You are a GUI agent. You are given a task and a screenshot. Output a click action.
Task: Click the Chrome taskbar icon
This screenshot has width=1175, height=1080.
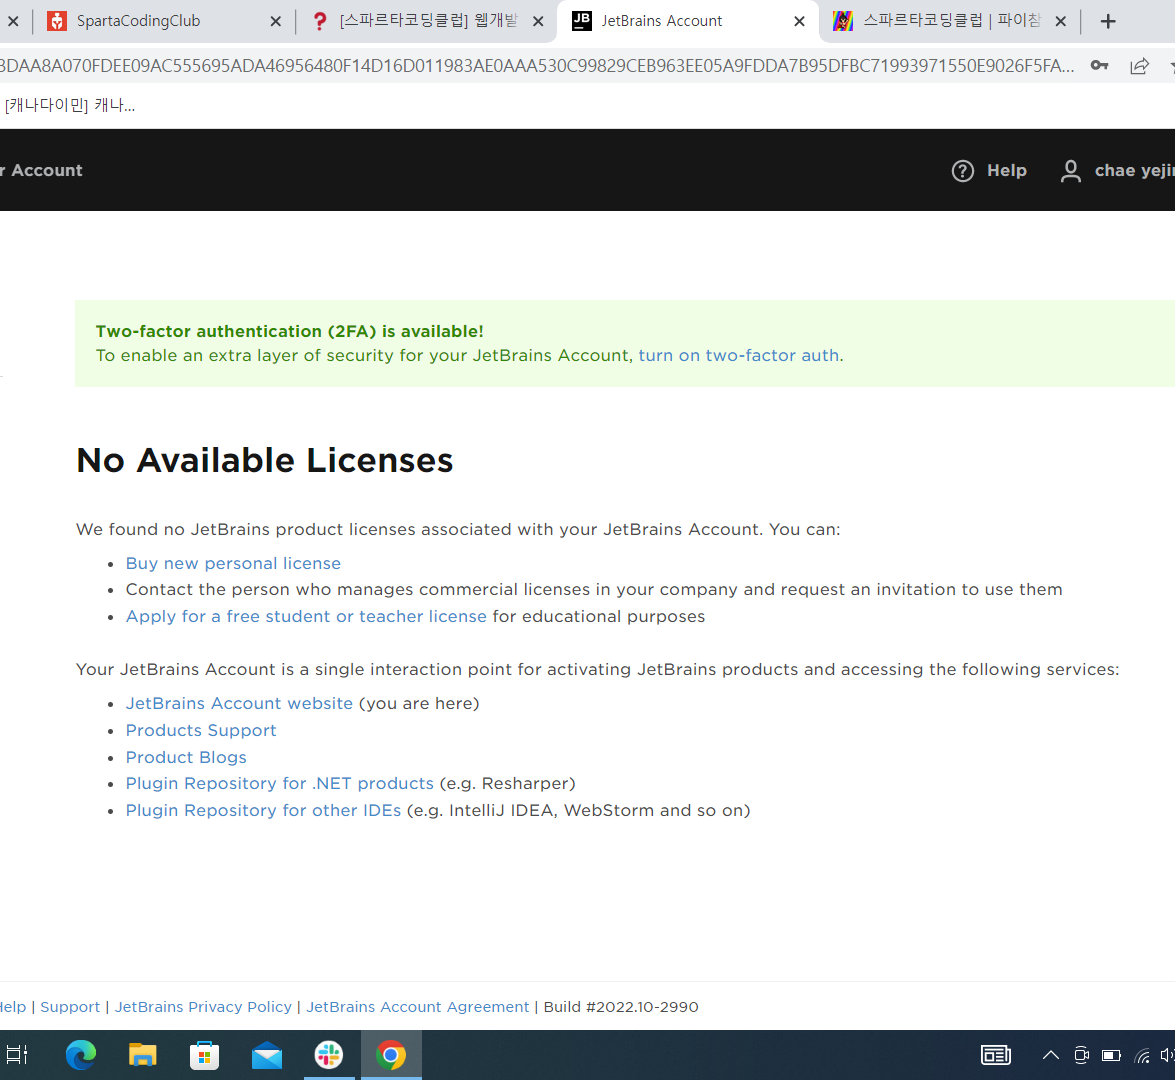[x=391, y=1055]
